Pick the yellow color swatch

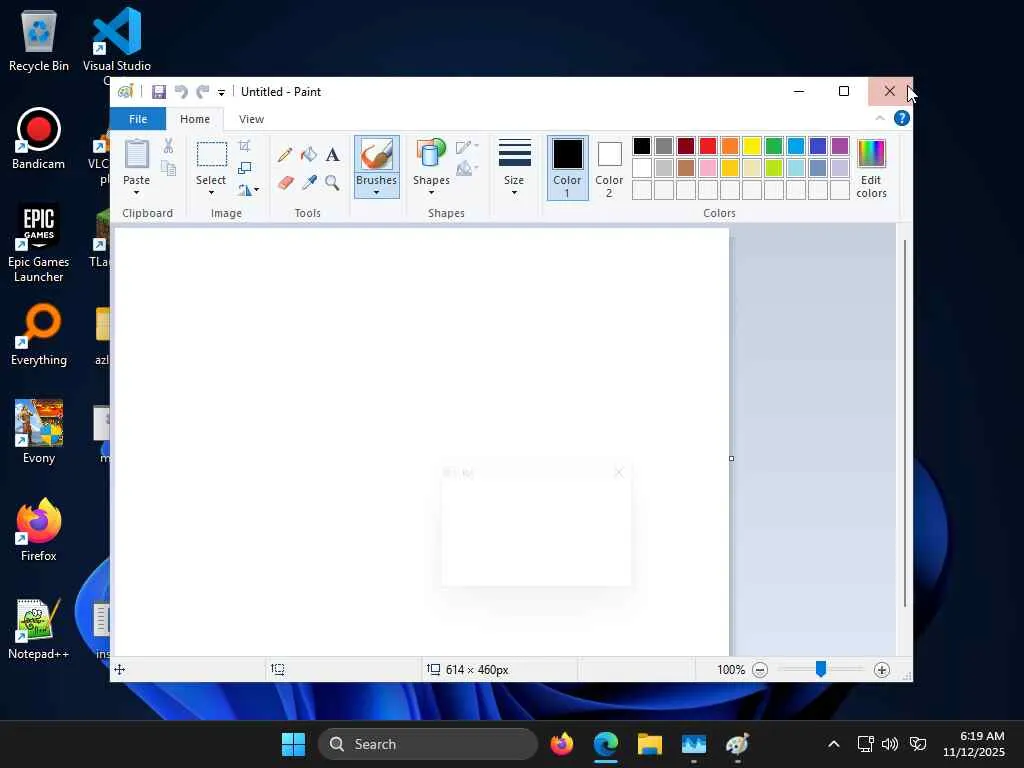[752, 146]
